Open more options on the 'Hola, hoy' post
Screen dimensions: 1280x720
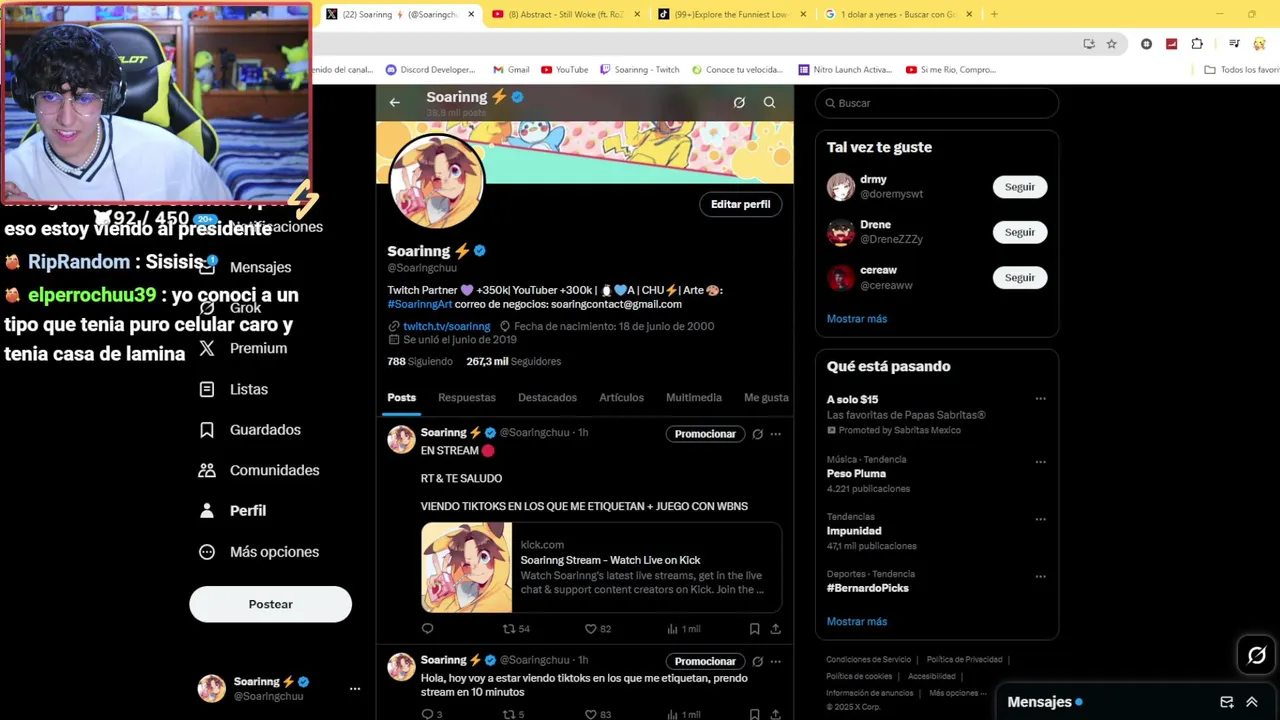coord(776,661)
